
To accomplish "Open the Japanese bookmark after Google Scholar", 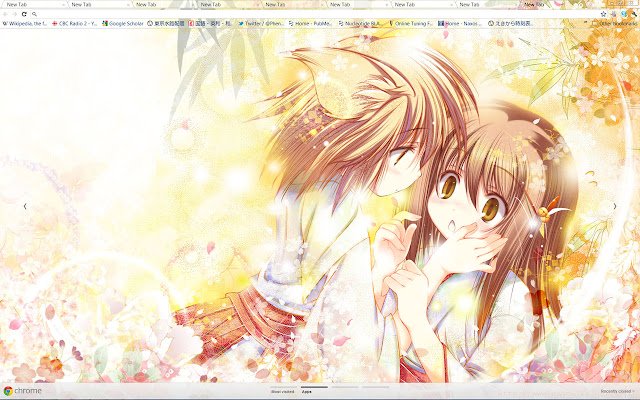I will [166, 24].
